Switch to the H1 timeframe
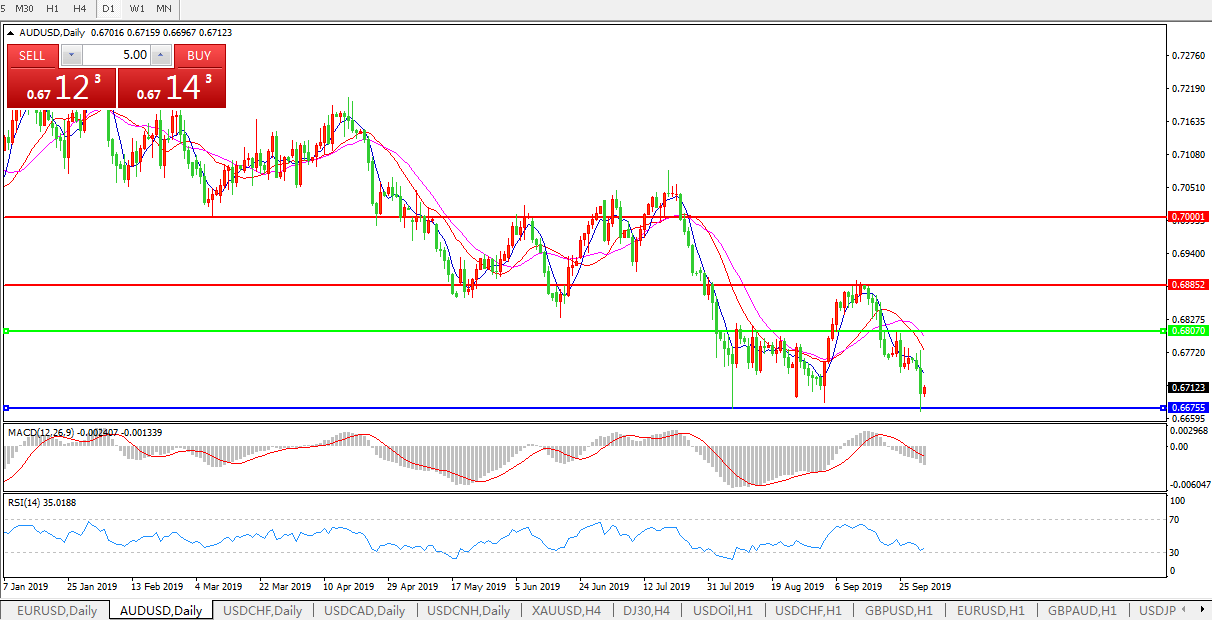 (x=53, y=9)
